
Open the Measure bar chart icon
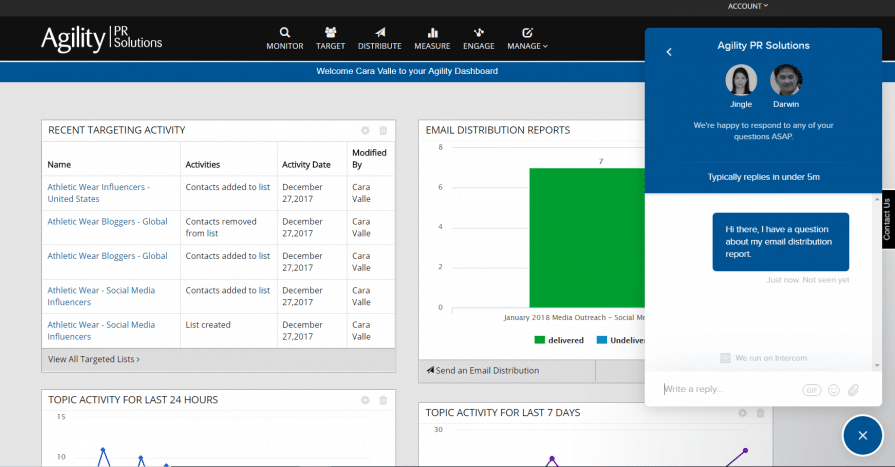[x=432, y=33]
